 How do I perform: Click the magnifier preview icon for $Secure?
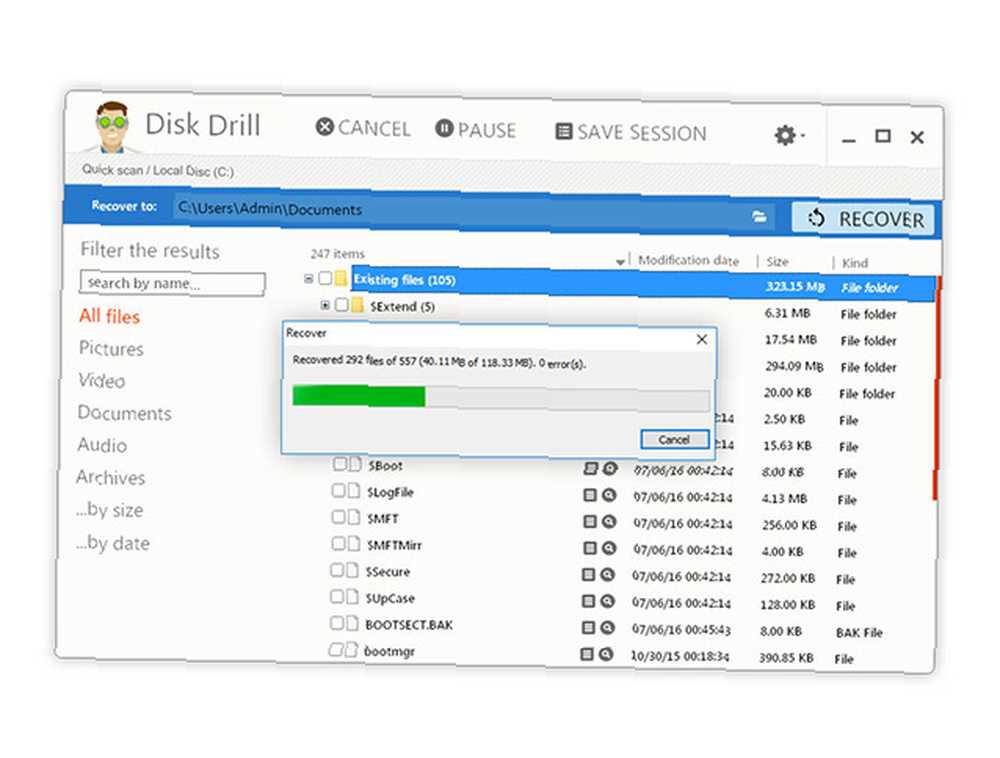tap(608, 574)
